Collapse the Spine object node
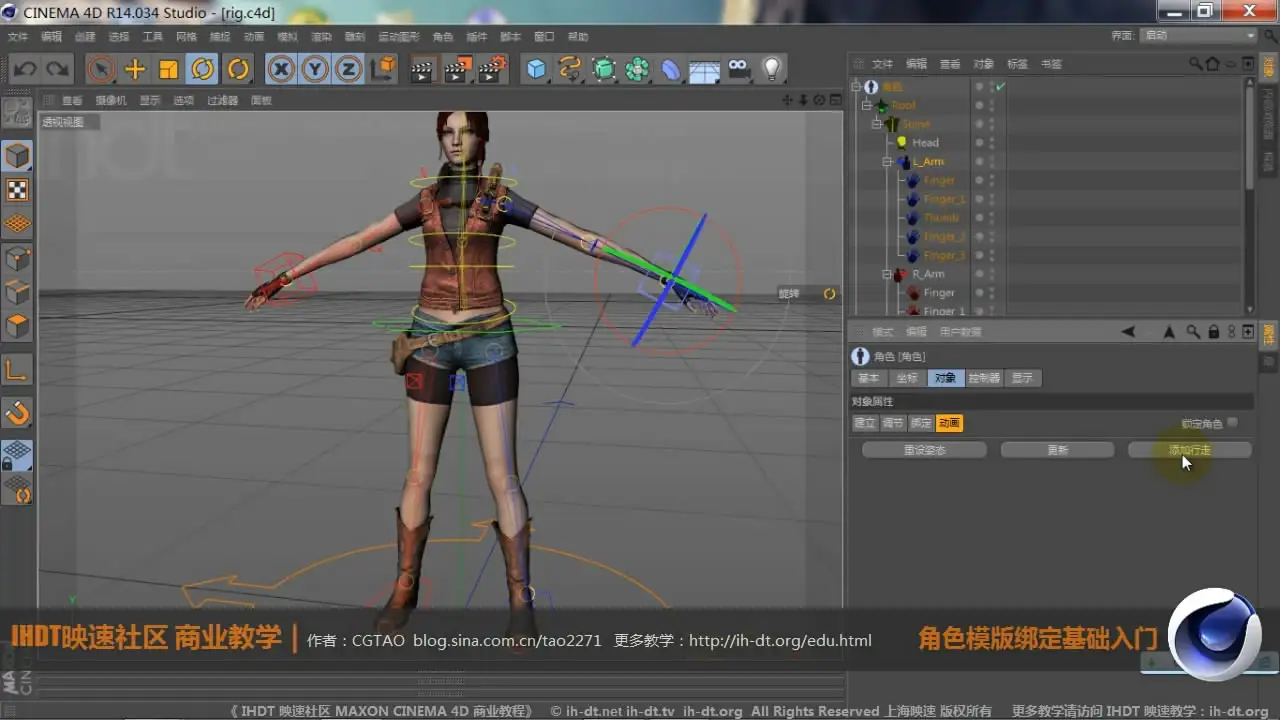This screenshot has height=720, width=1280. pyautogui.click(x=876, y=124)
